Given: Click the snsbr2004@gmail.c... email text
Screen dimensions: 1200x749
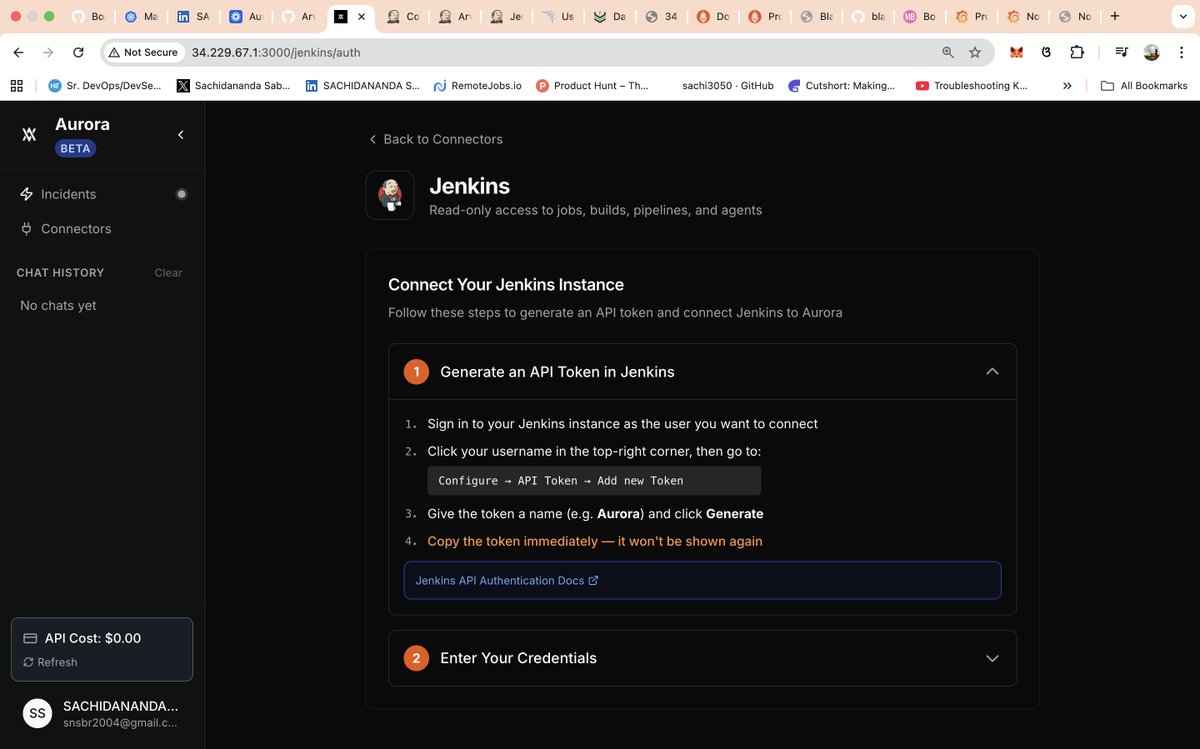Looking at the screenshot, I should pyautogui.click(x=120, y=723).
